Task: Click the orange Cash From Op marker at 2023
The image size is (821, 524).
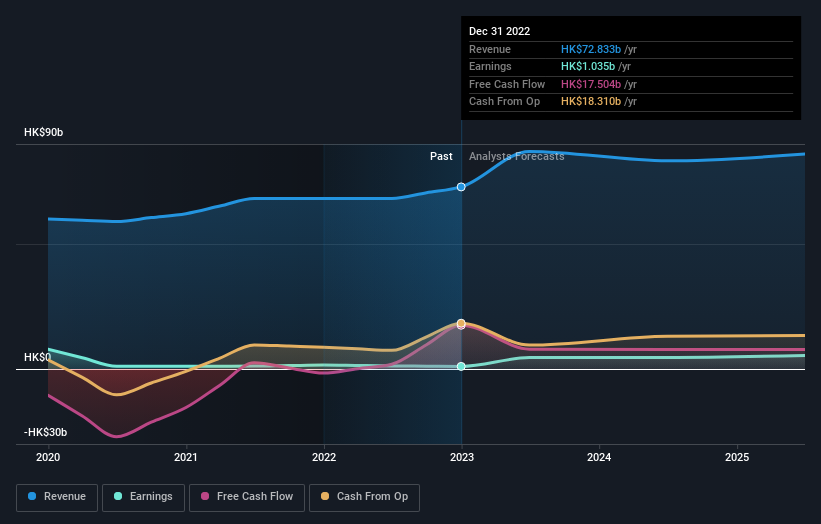Action: (461, 323)
